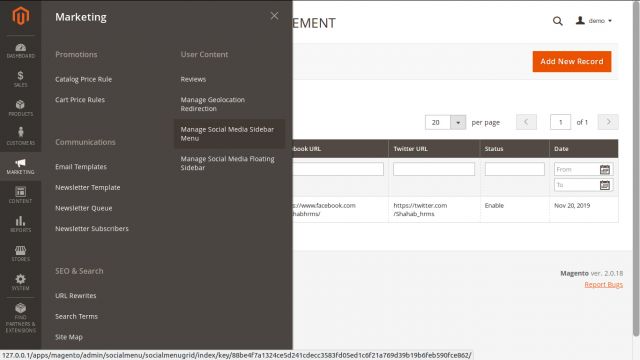
Task: Open Search Terms menu item
Action: pyautogui.click(x=76, y=316)
